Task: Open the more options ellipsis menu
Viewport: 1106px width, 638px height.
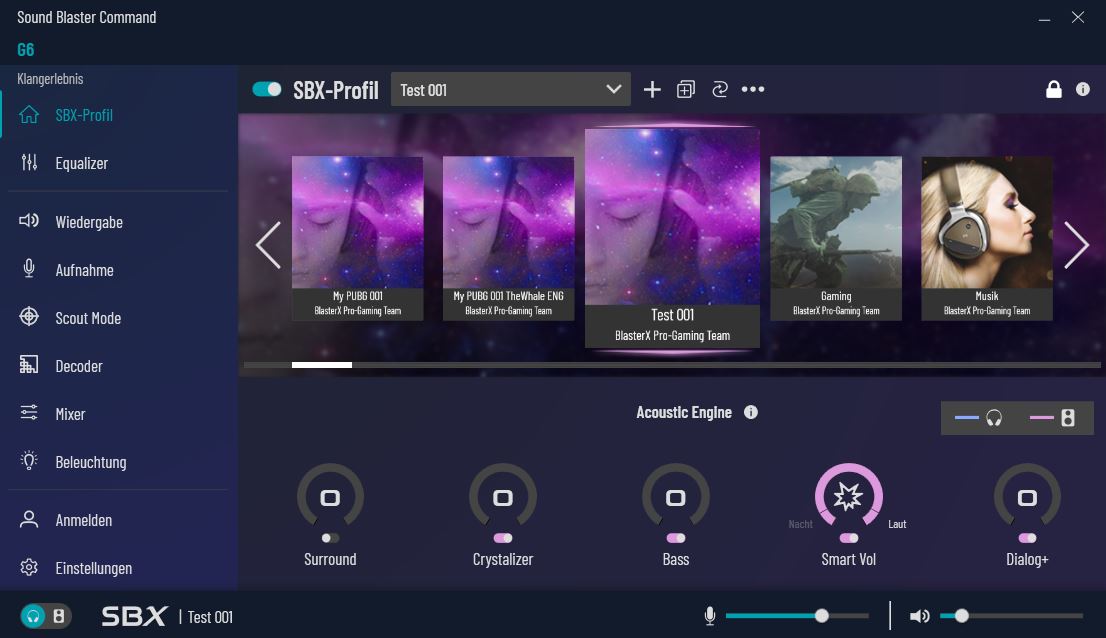Action: click(753, 90)
